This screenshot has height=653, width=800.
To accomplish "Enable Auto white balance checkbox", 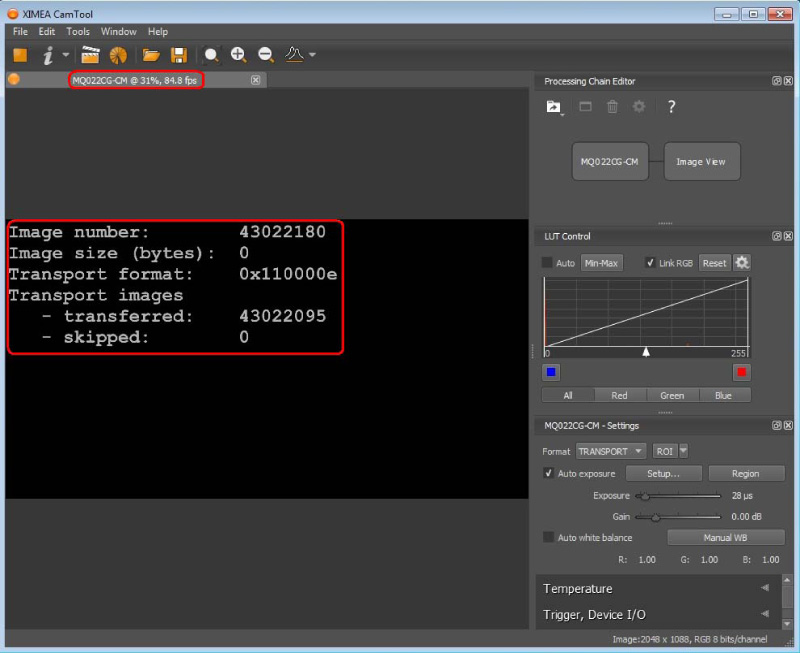I will pyautogui.click(x=548, y=537).
